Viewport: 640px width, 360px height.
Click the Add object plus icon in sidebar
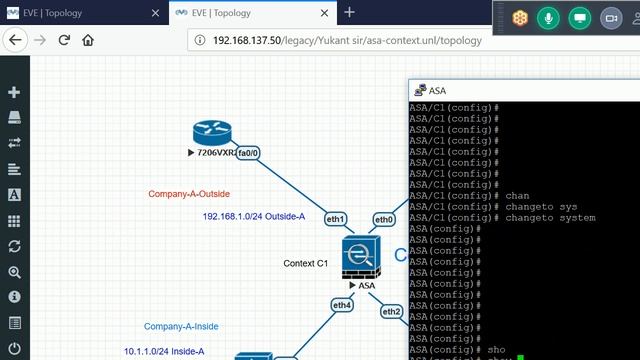pos(14,92)
